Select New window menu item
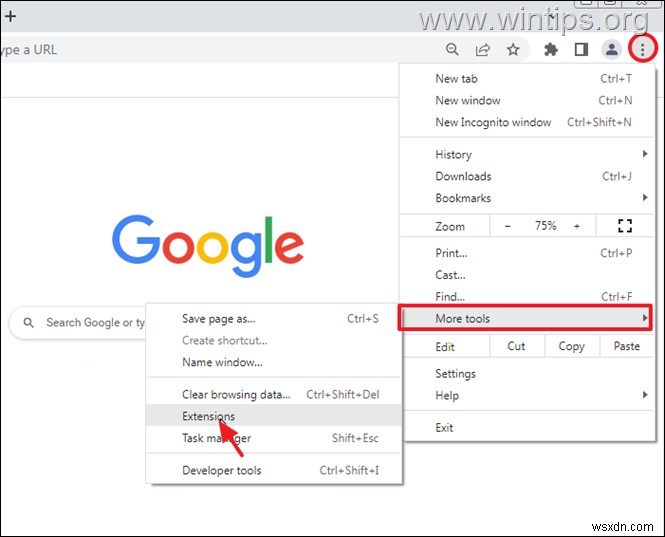This screenshot has width=665, height=537. pyautogui.click(x=527, y=101)
